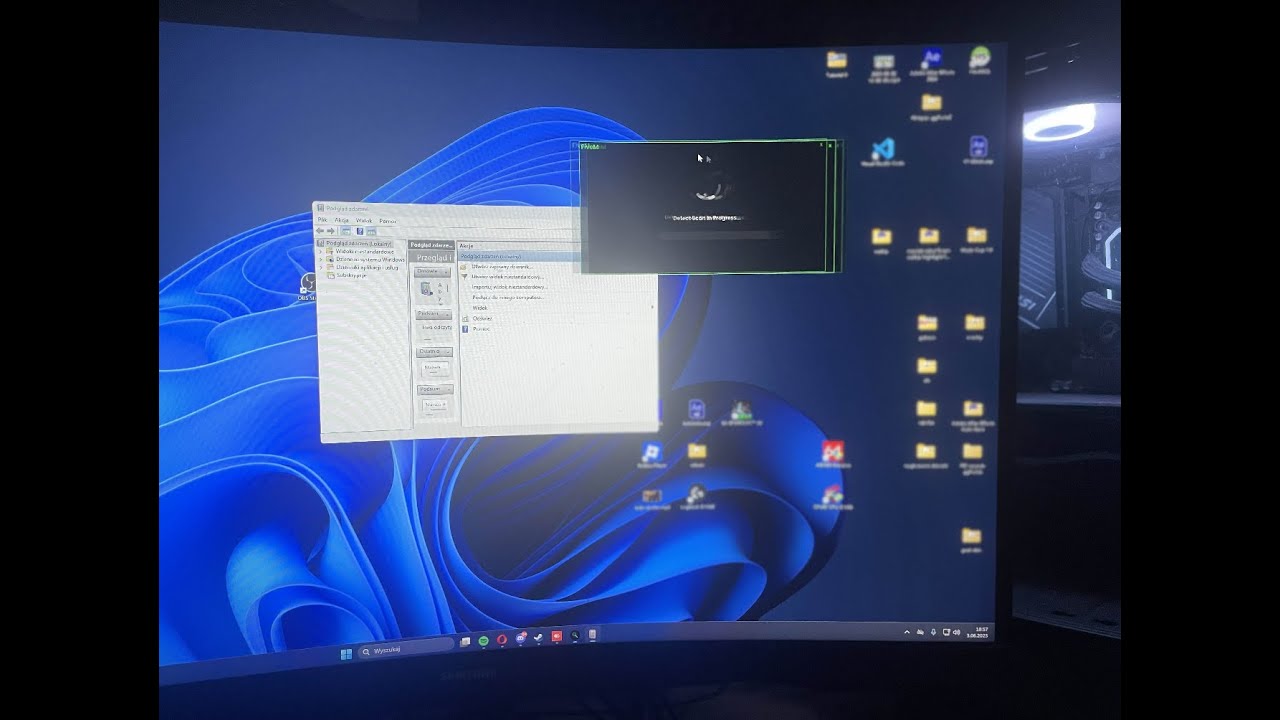Click the Wyszukaj taskbar search field

click(408, 649)
